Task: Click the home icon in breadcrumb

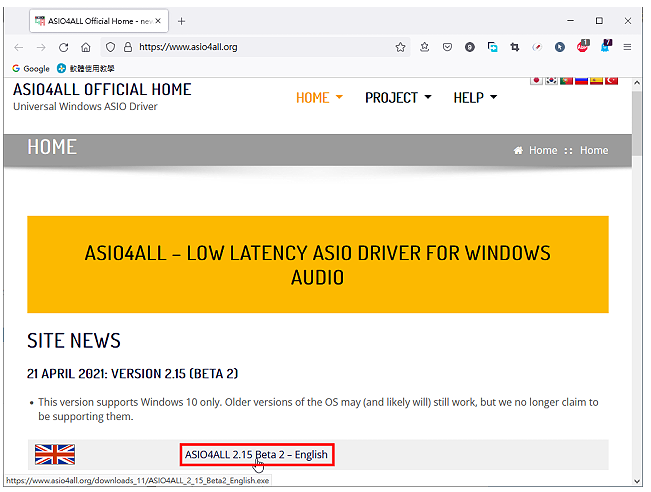Action: [518, 150]
